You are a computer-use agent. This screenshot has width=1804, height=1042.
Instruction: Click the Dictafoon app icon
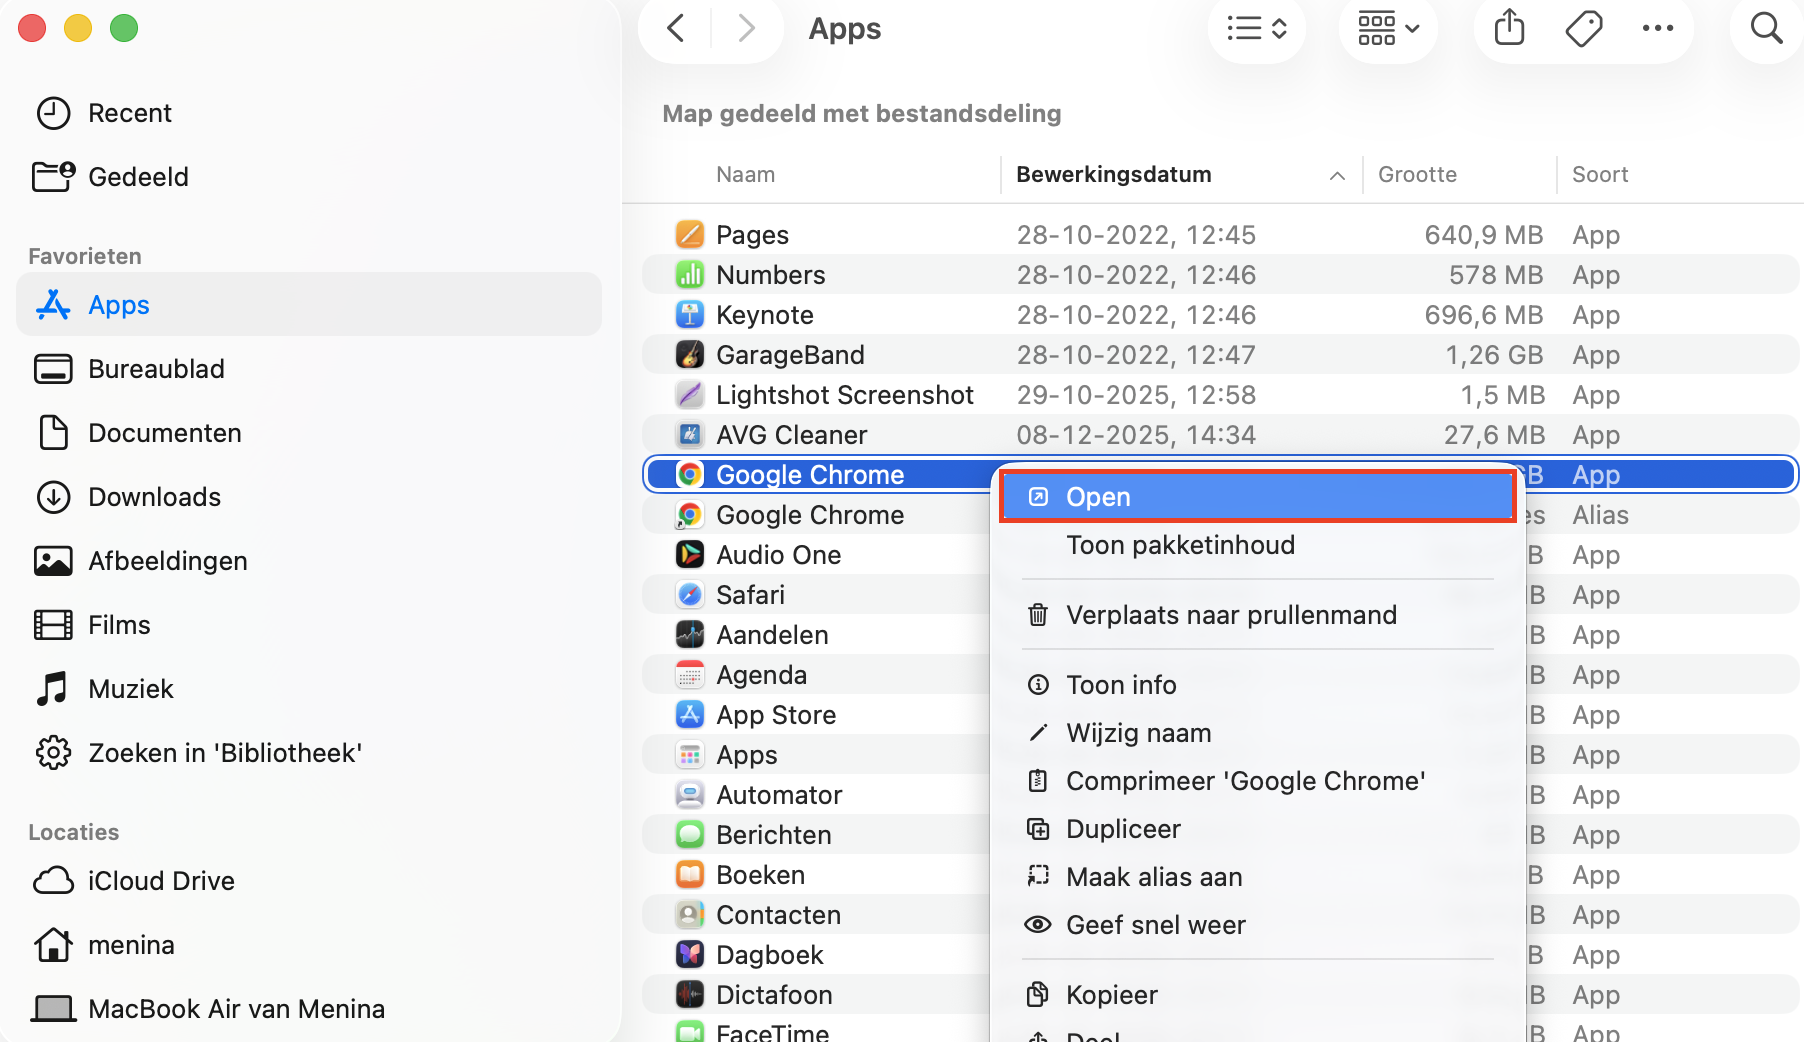(690, 994)
